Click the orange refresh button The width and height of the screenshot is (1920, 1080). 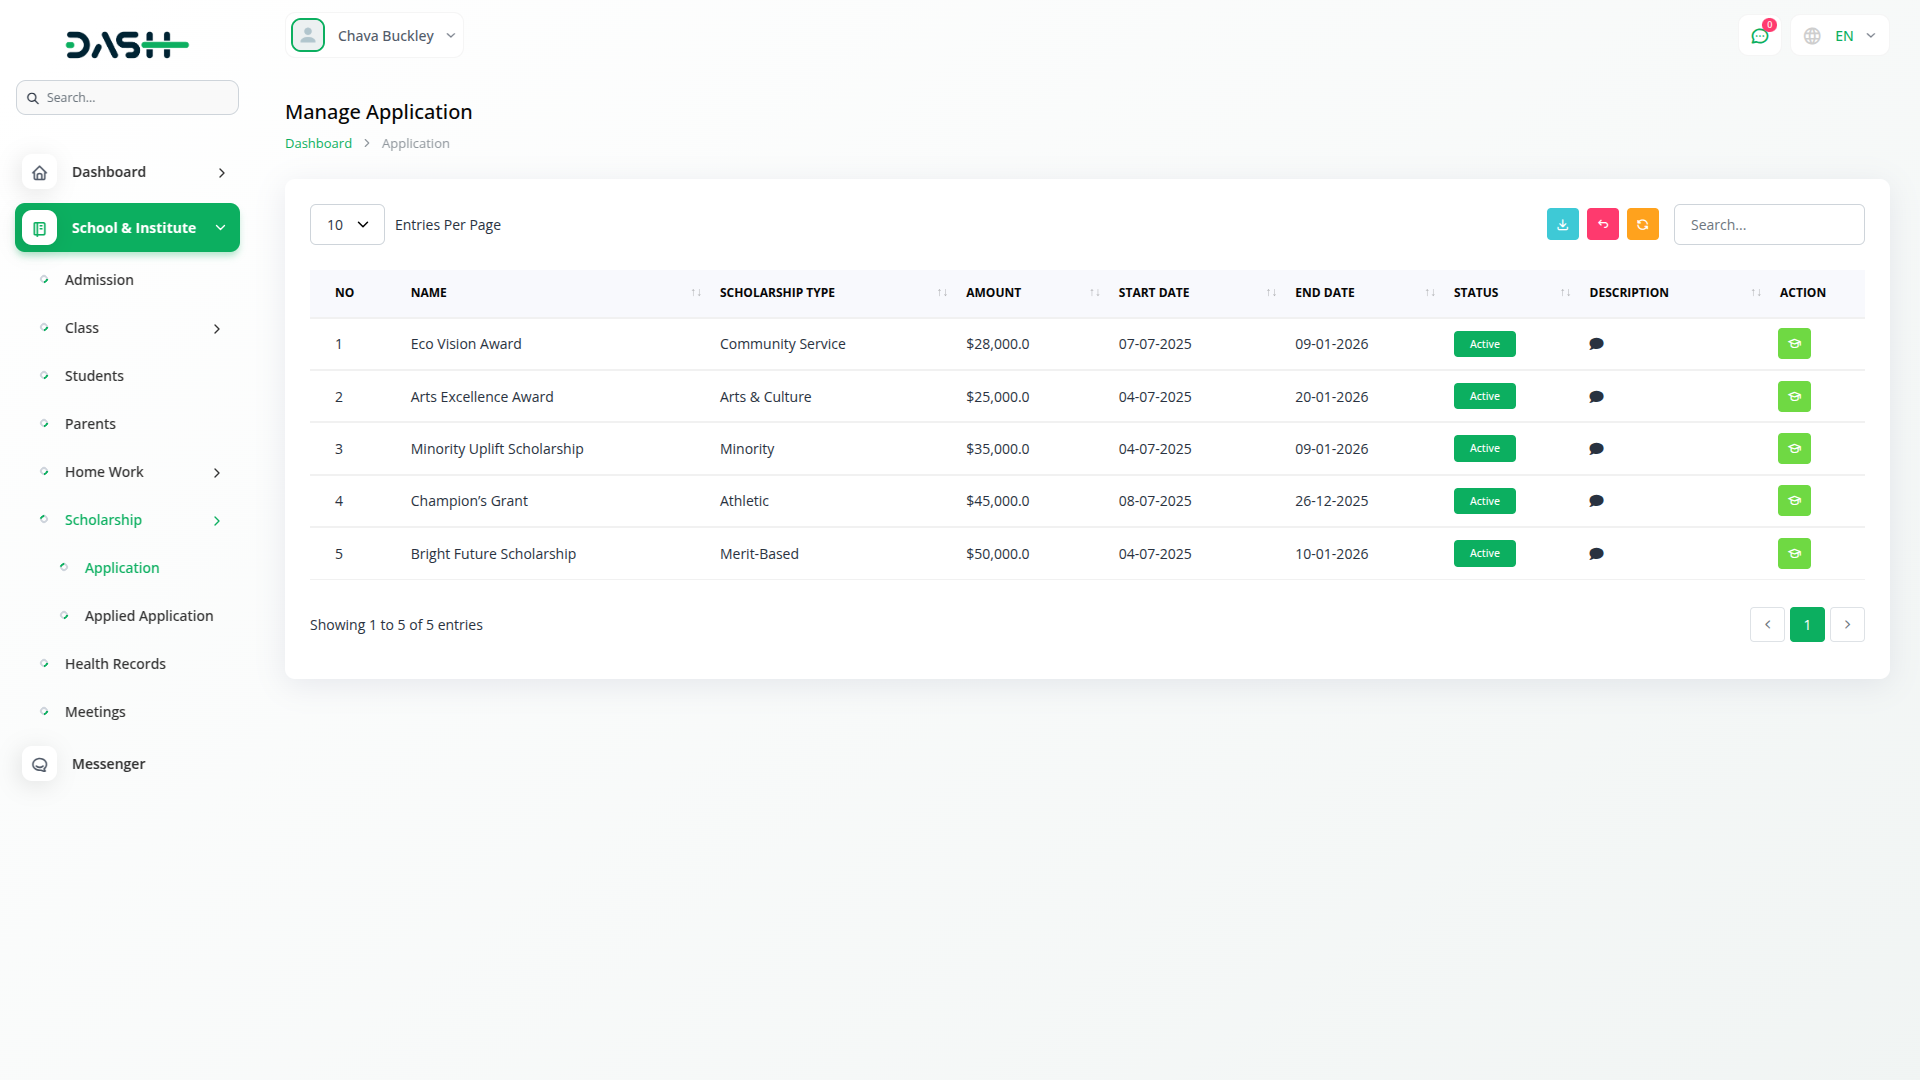tap(1642, 225)
